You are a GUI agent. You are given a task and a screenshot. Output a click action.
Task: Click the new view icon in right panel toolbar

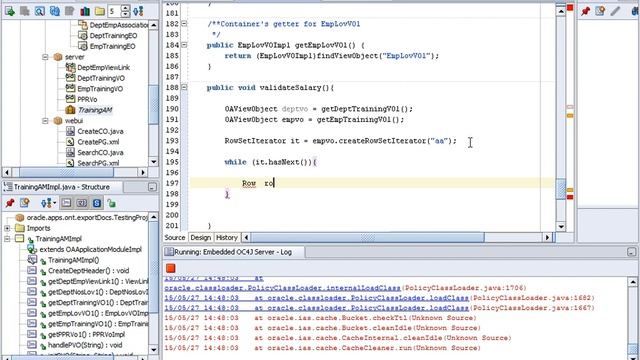pos(600,11)
